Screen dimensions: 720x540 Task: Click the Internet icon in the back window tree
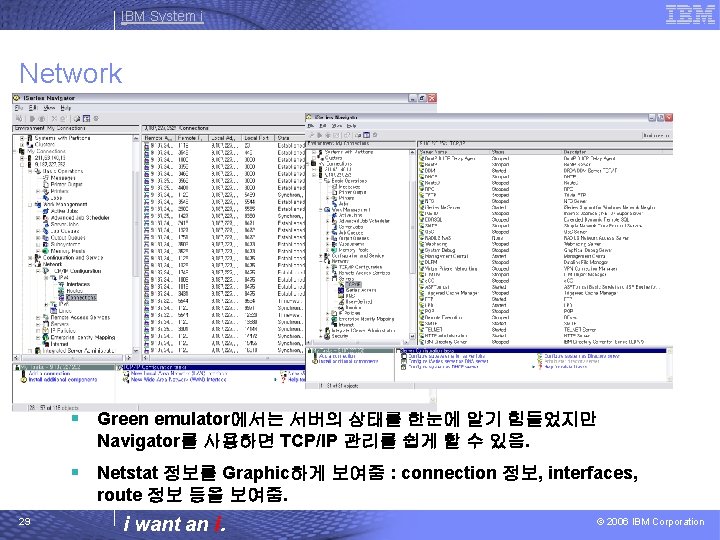tap(46, 344)
